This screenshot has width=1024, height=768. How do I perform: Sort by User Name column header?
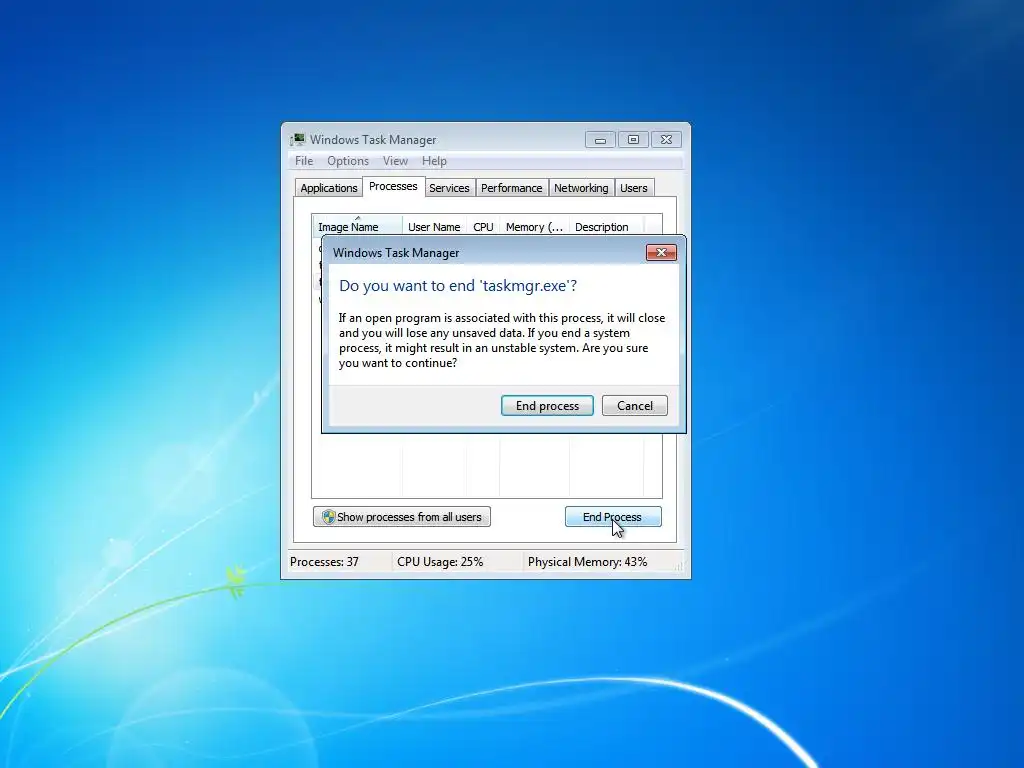[x=434, y=227]
